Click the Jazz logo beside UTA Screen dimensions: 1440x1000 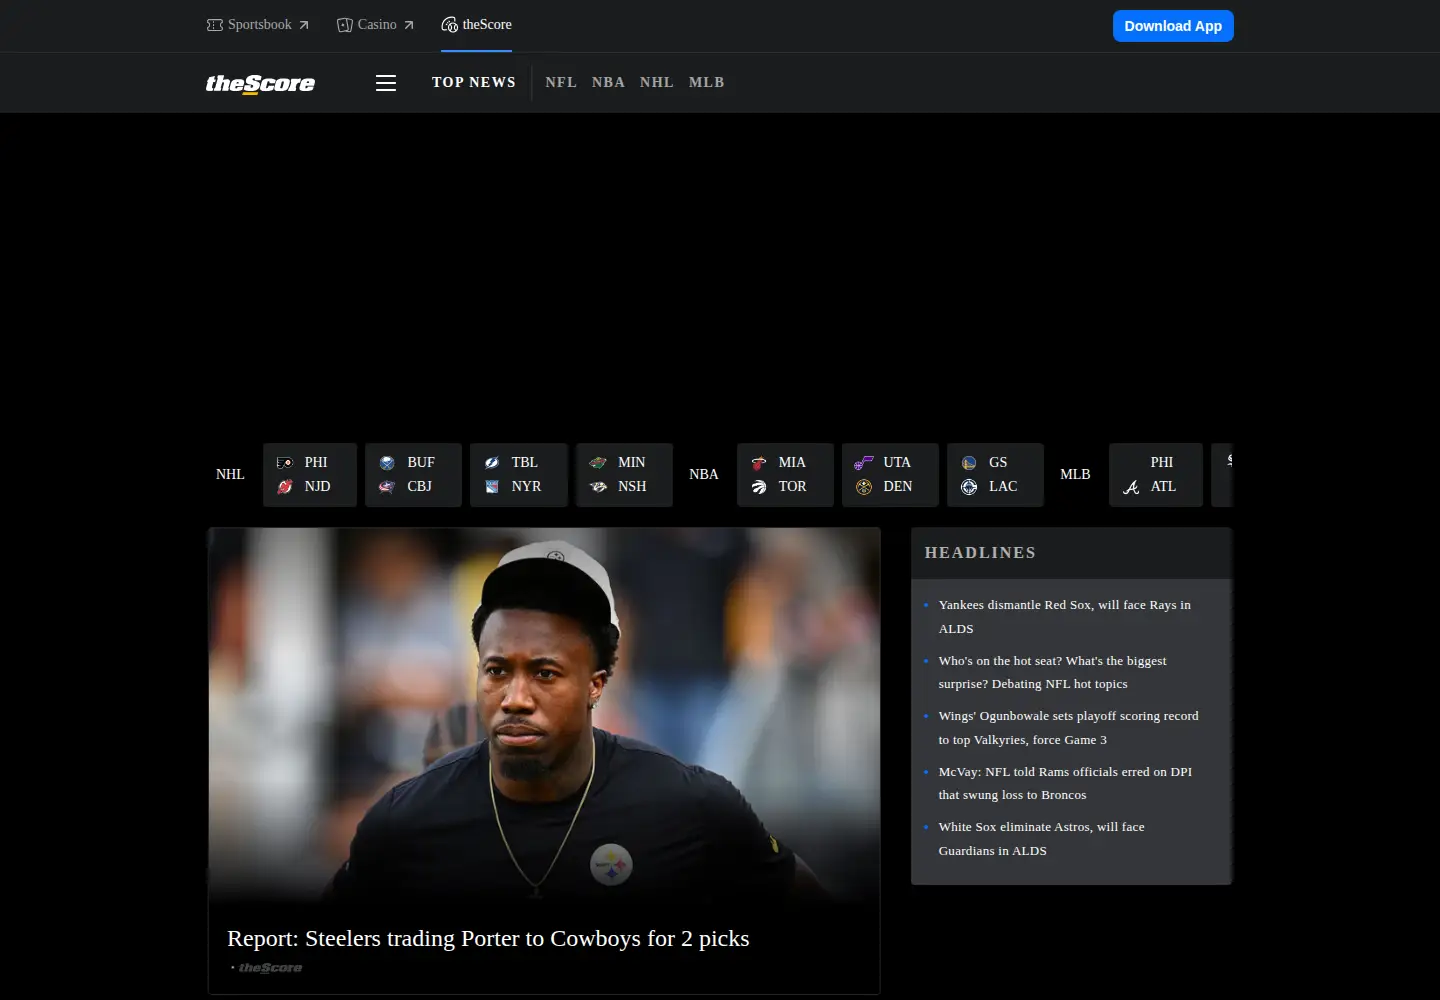pyautogui.click(x=864, y=463)
